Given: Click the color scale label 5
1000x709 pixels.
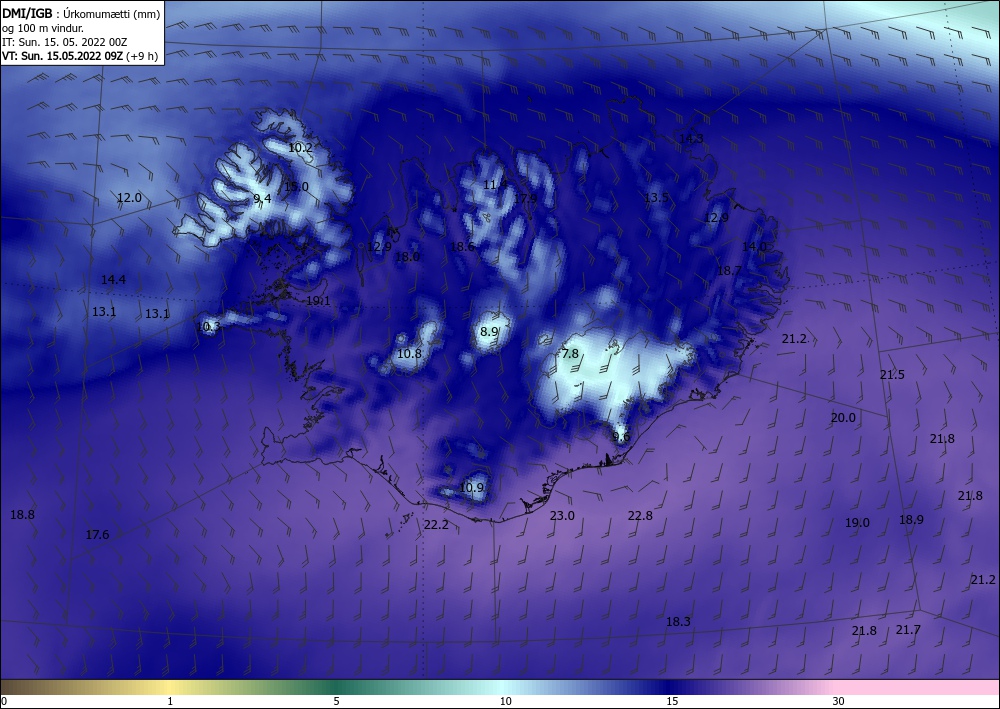Looking at the screenshot, I should (336, 701).
